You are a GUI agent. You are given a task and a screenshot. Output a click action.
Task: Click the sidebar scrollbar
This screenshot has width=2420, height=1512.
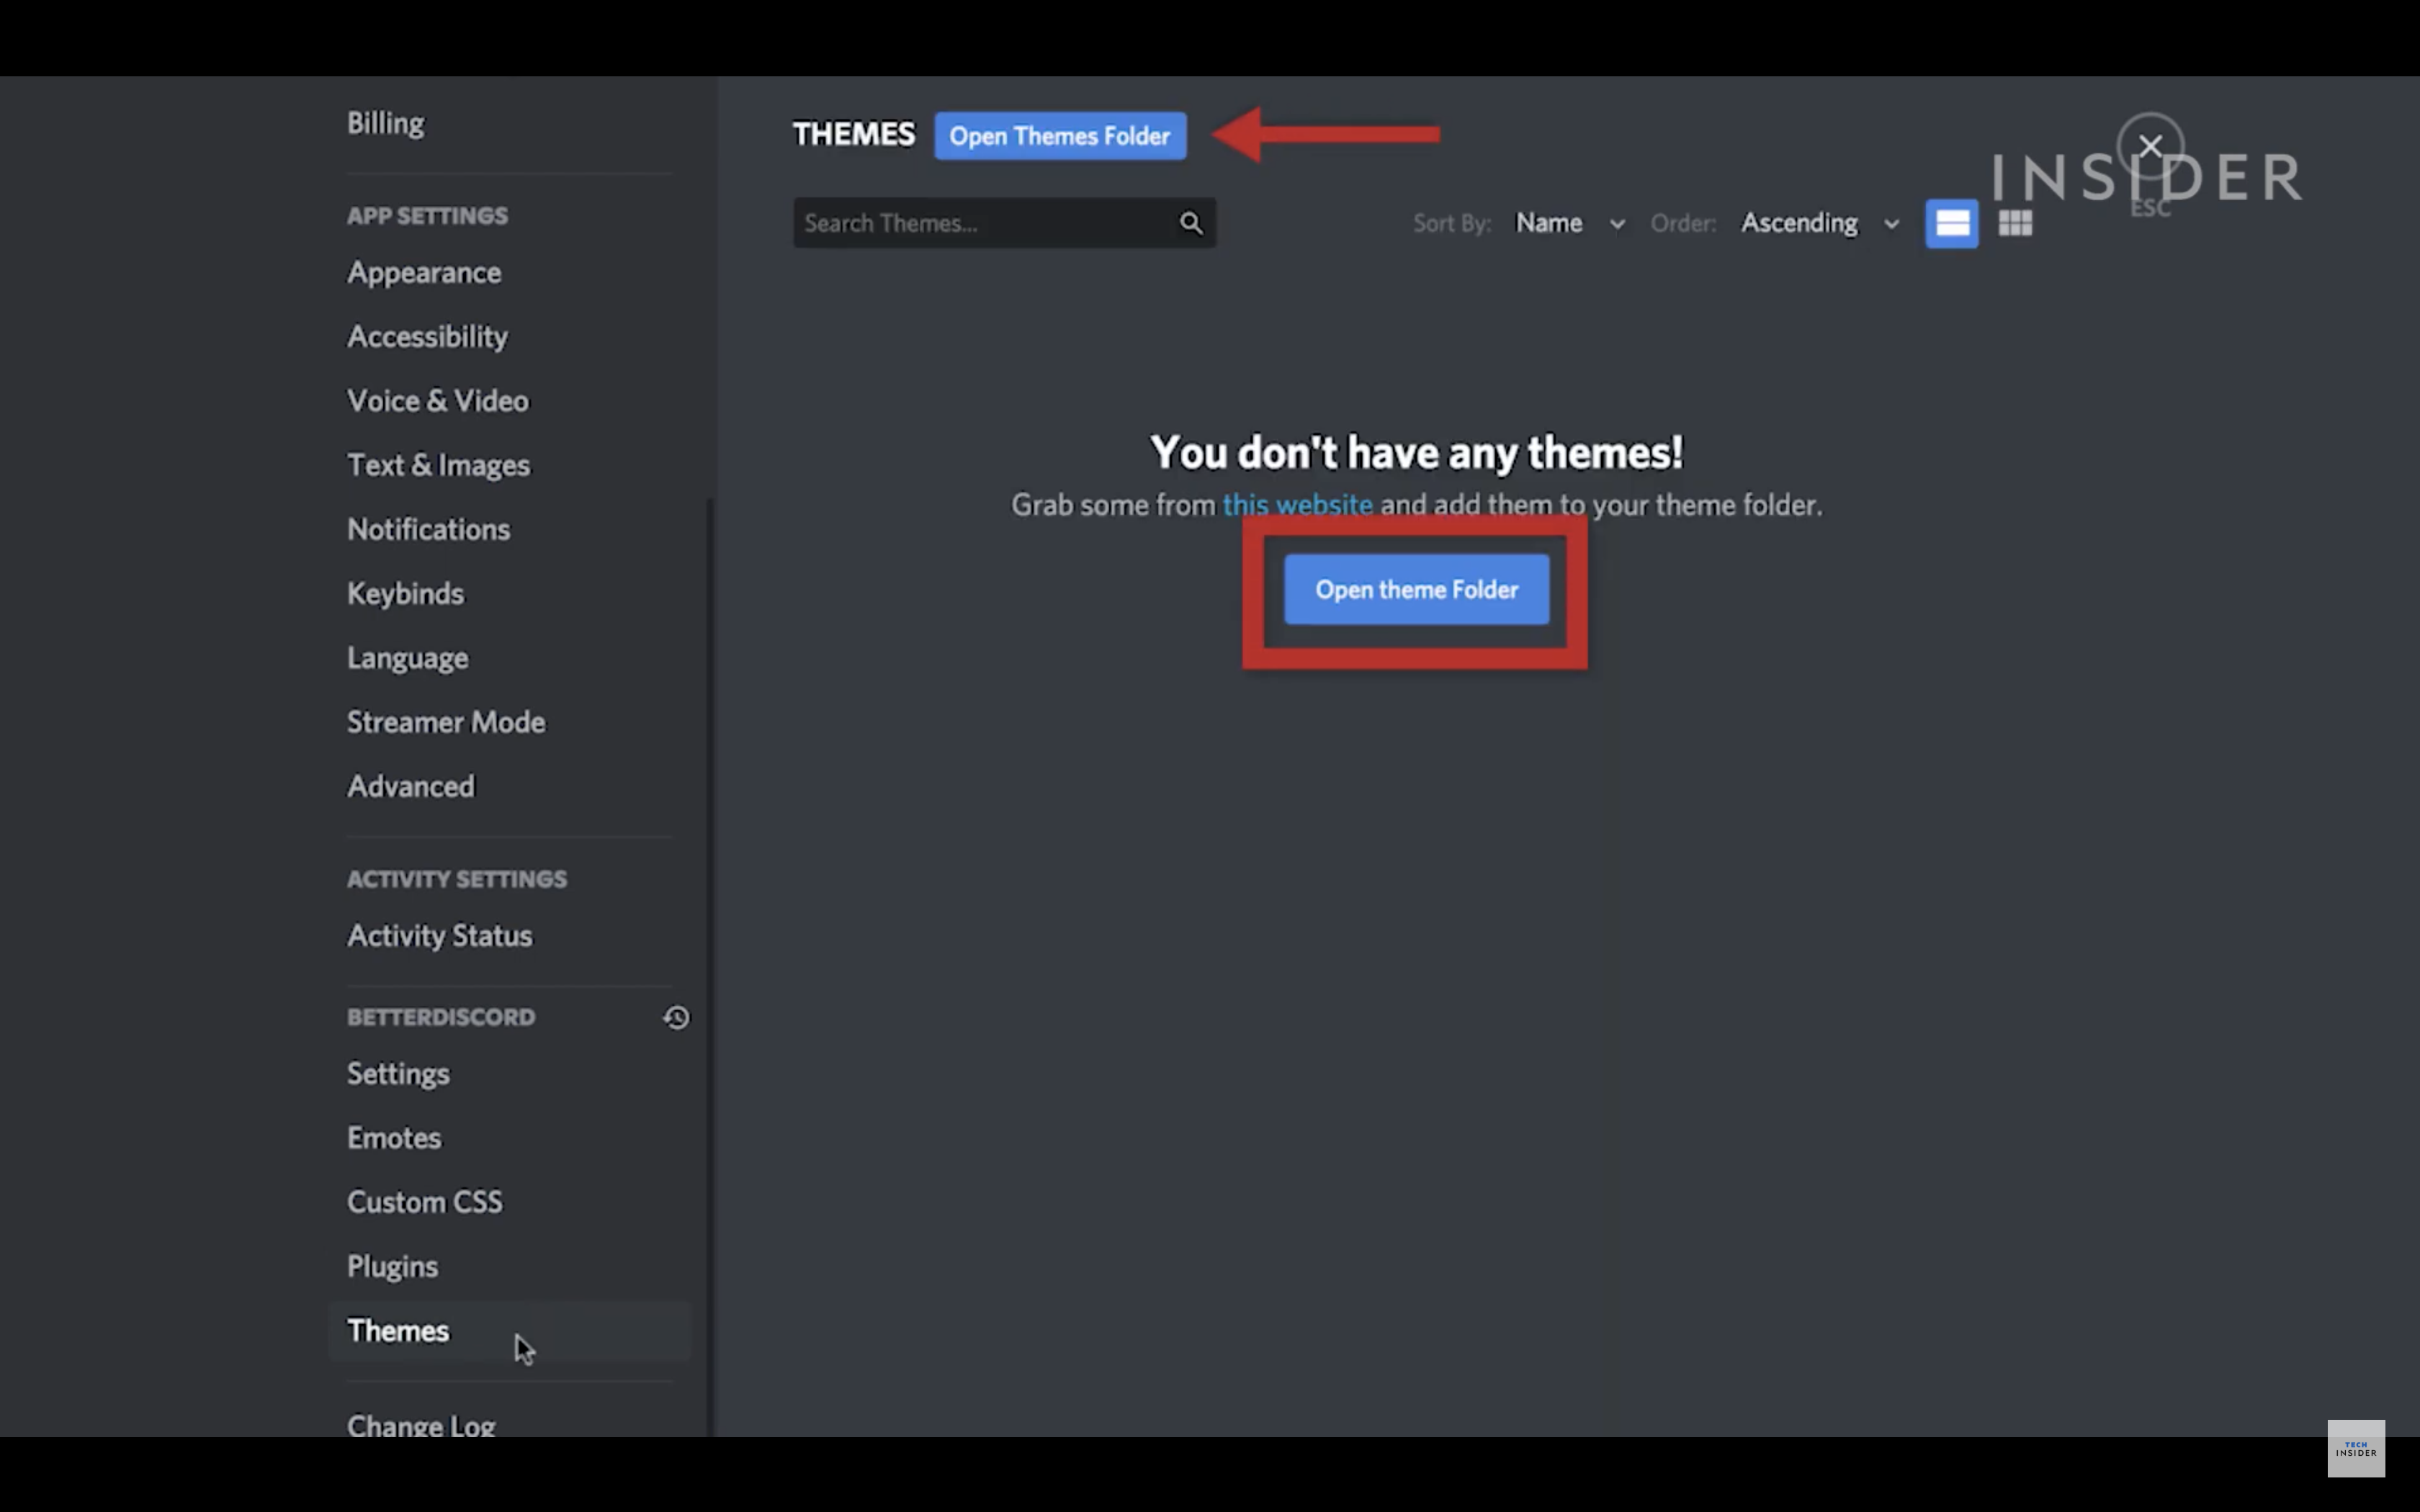pos(710,967)
